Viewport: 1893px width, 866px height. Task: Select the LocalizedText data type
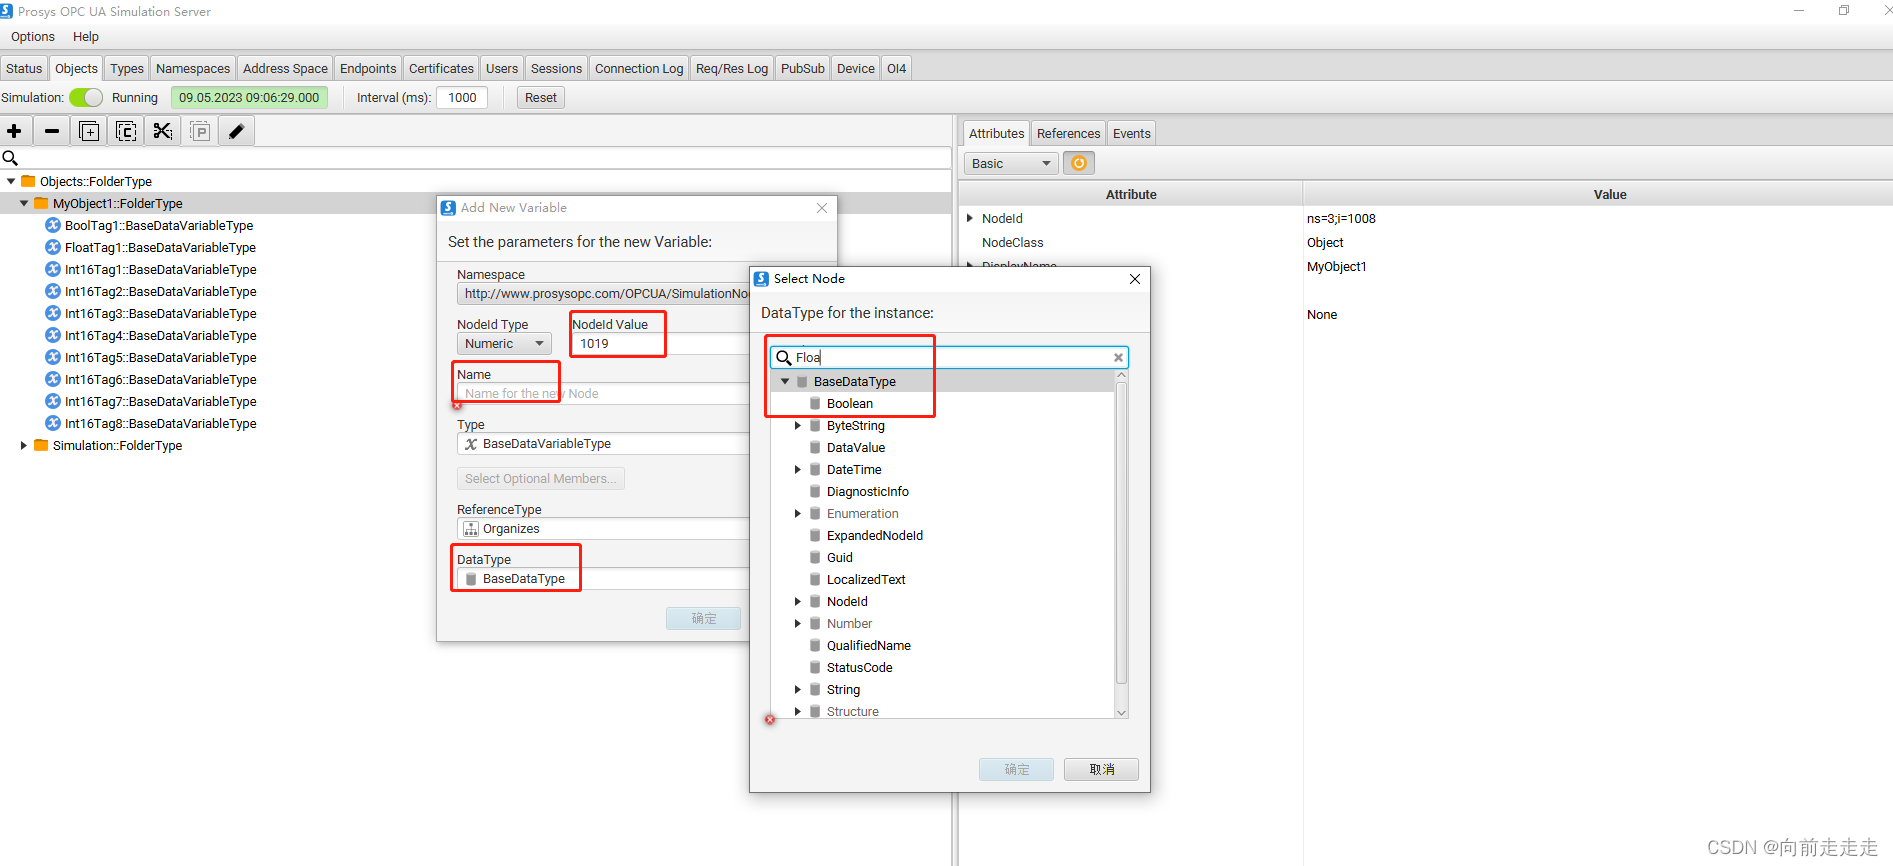click(866, 580)
